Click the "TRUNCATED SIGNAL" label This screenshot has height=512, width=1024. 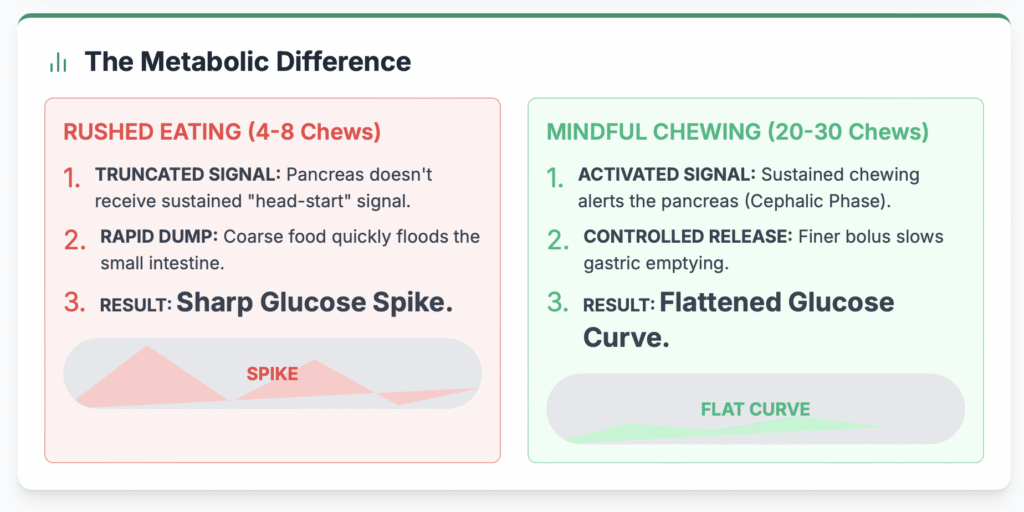[181, 175]
